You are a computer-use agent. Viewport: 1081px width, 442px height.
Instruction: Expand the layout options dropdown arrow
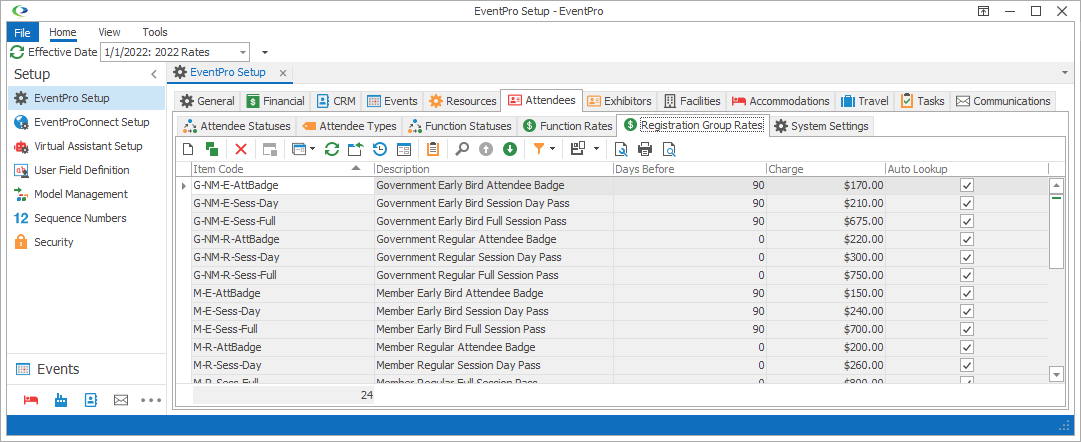coord(596,148)
